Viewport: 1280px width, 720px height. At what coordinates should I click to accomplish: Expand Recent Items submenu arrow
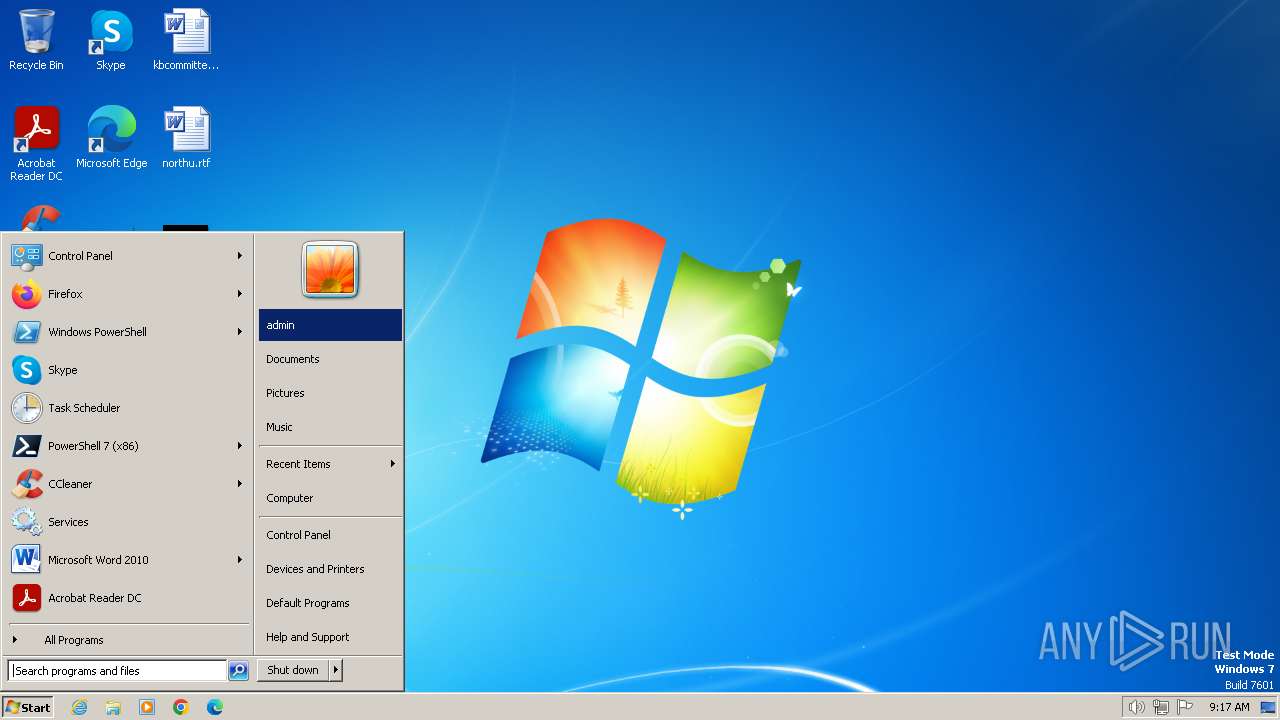click(393, 464)
